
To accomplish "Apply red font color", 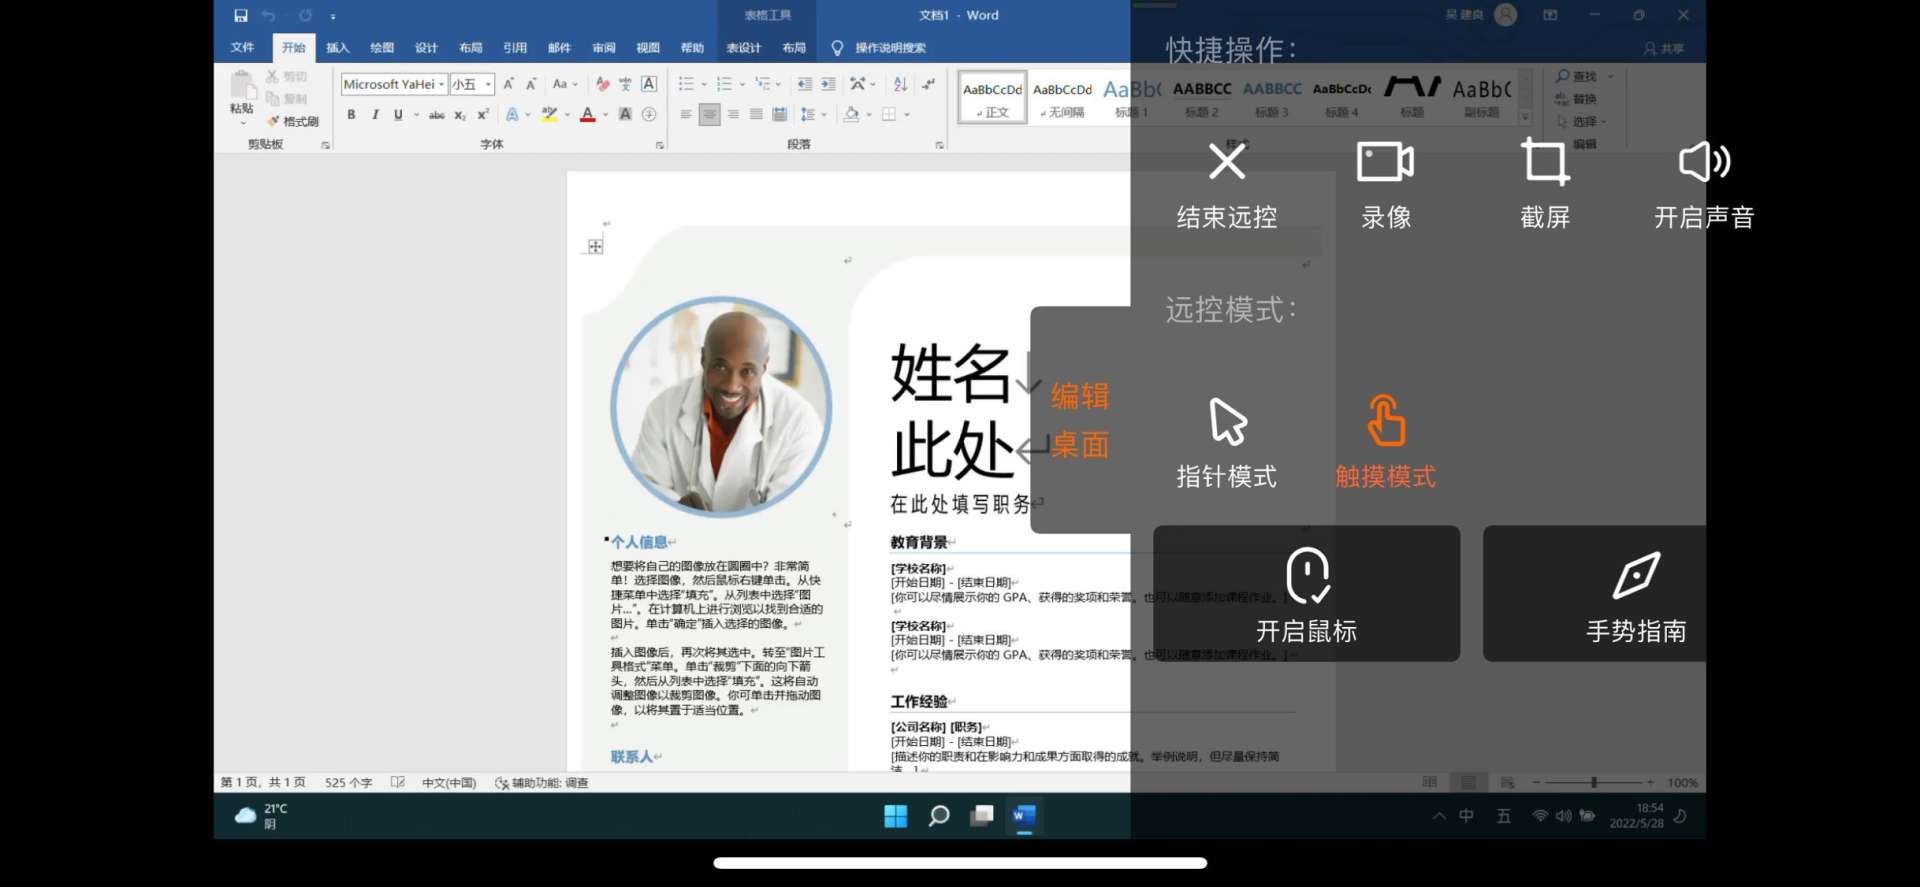I will tap(588, 115).
